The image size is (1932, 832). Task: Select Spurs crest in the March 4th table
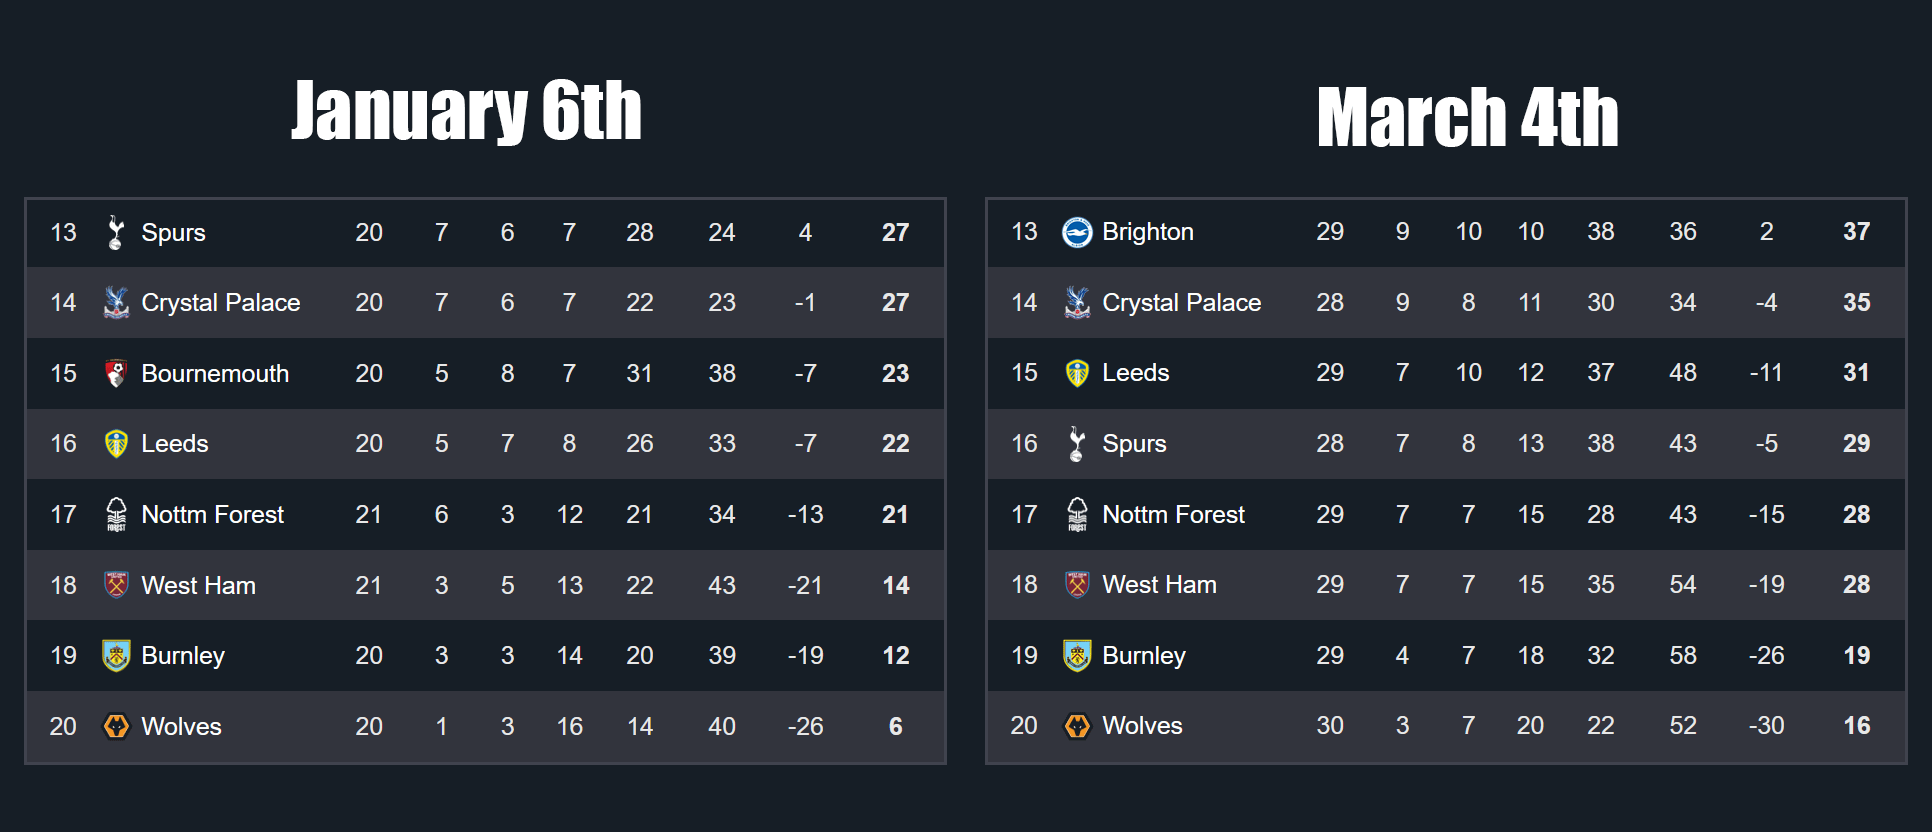pyautogui.click(x=1077, y=443)
